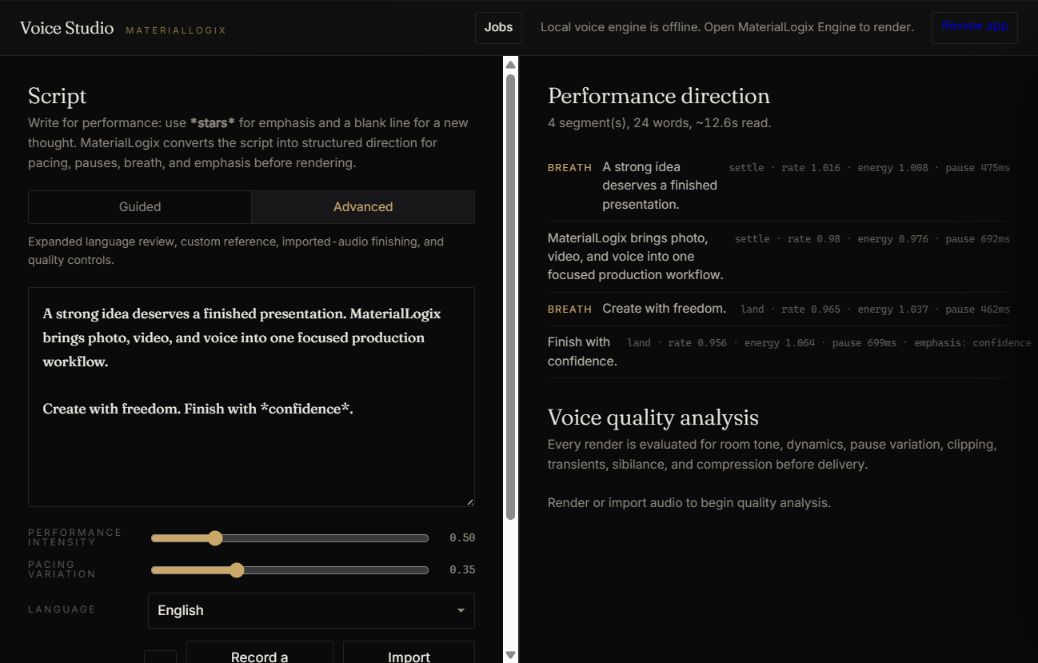Click the Voice Studio logo title
Viewport: 1038px width, 663px height.
(x=67, y=28)
